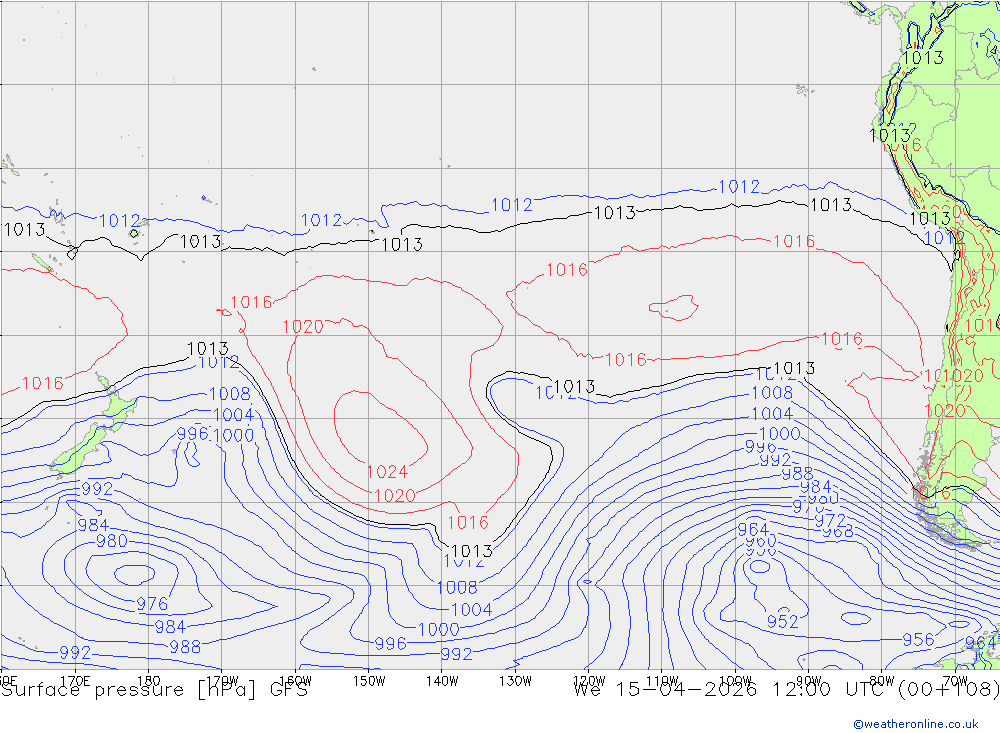Click the 170E longitude label

(x=76, y=681)
